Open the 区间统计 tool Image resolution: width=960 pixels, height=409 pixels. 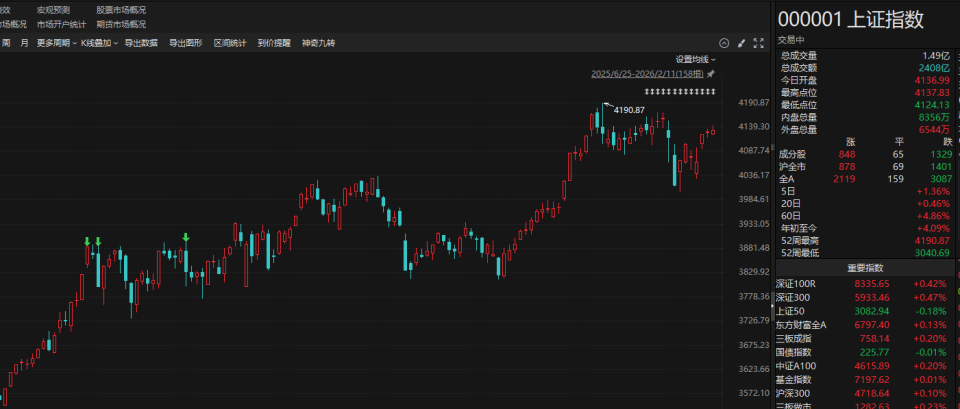point(230,43)
